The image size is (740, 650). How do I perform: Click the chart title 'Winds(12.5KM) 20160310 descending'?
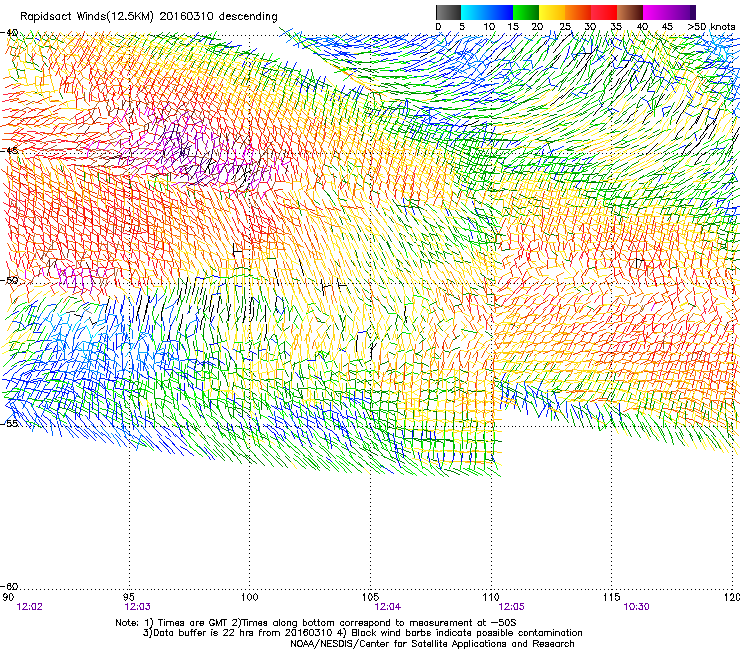point(177,17)
